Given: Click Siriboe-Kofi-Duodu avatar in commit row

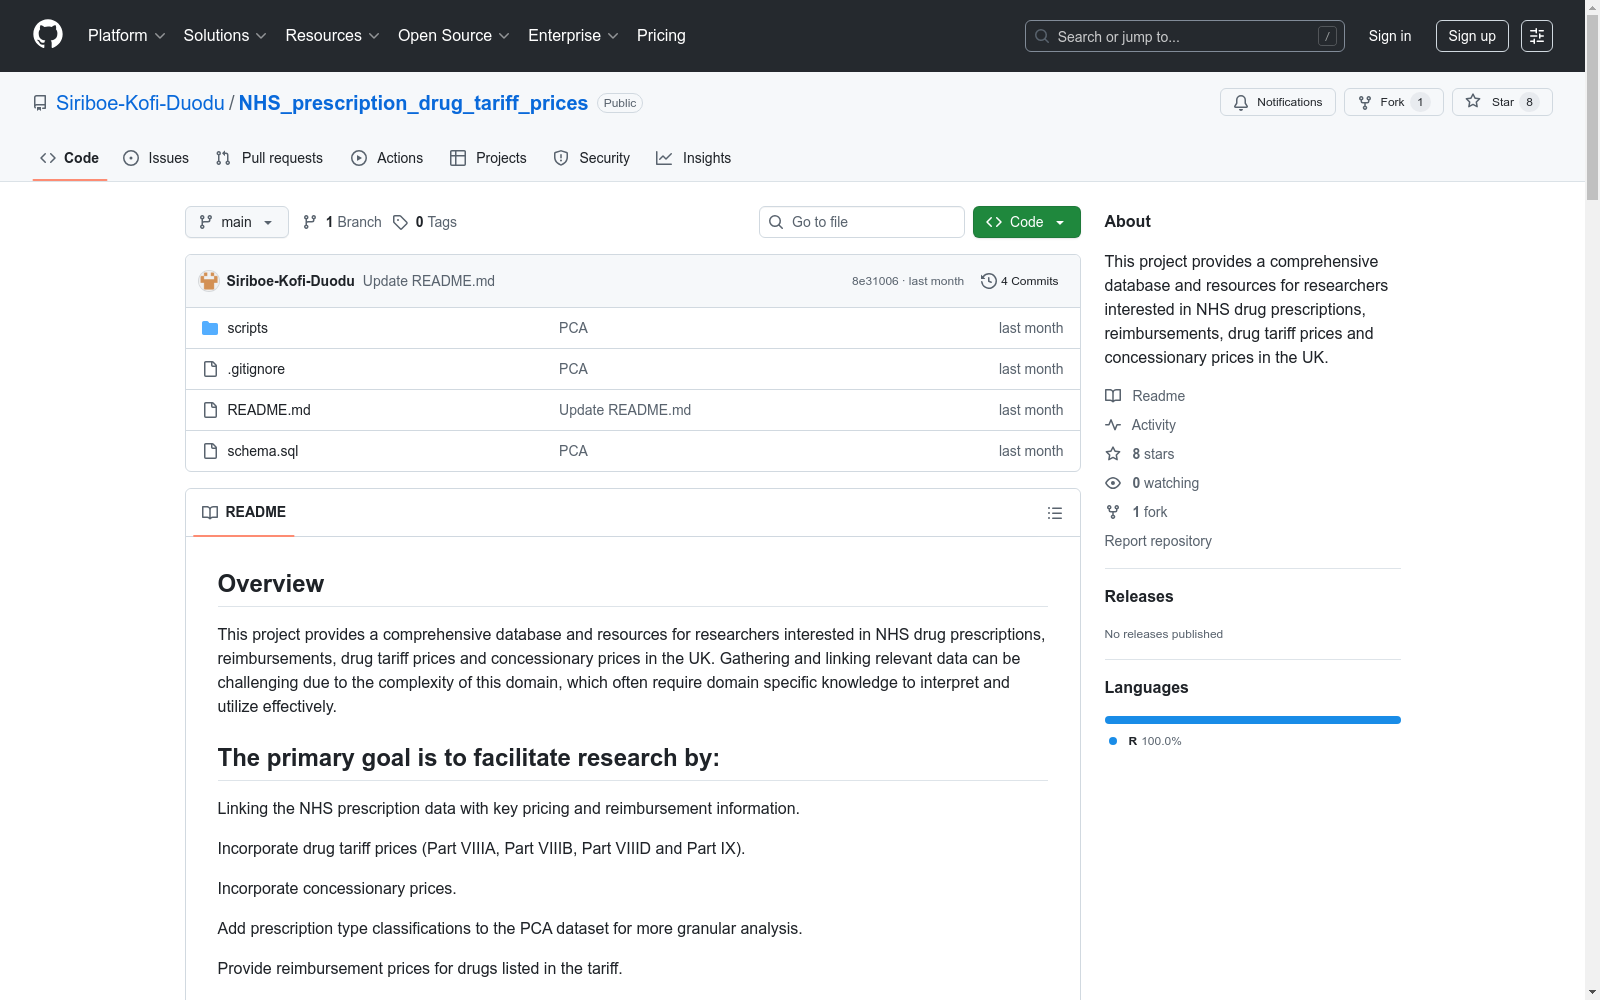Looking at the screenshot, I should tap(209, 281).
